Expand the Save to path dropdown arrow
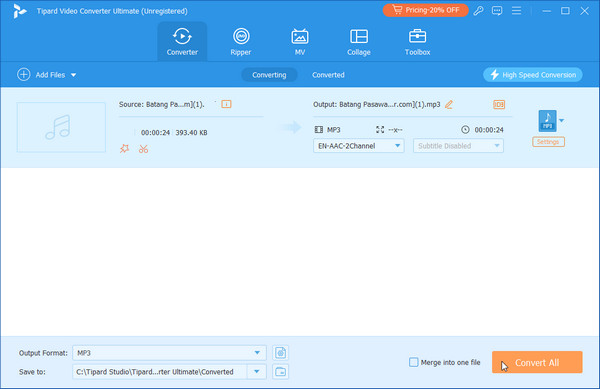This screenshot has width=600, height=389. [257, 372]
